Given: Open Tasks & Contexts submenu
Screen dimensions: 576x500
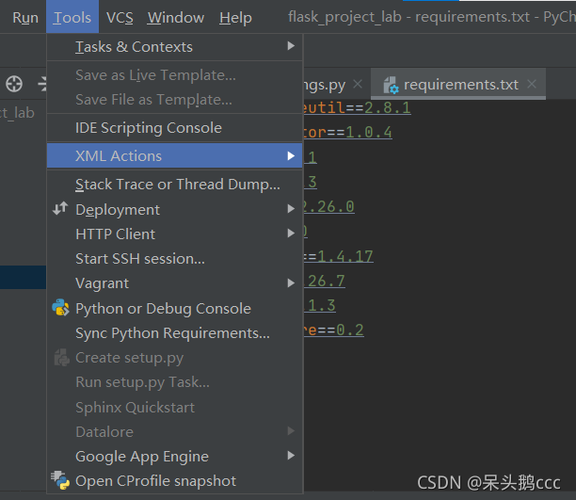Looking at the screenshot, I should [175, 47].
